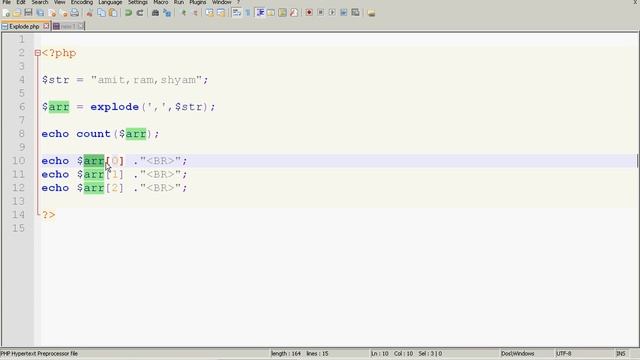
Task: Click the closing ?> tag
Action: tap(49, 215)
